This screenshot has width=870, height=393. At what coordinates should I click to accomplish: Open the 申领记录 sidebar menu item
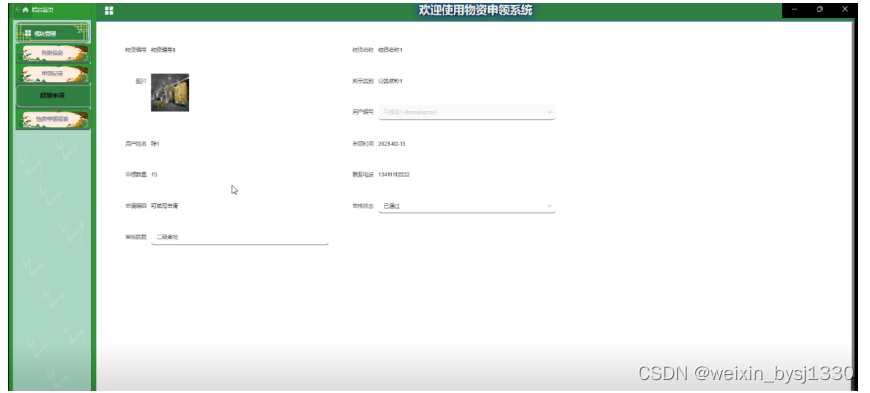click(x=53, y=74)
